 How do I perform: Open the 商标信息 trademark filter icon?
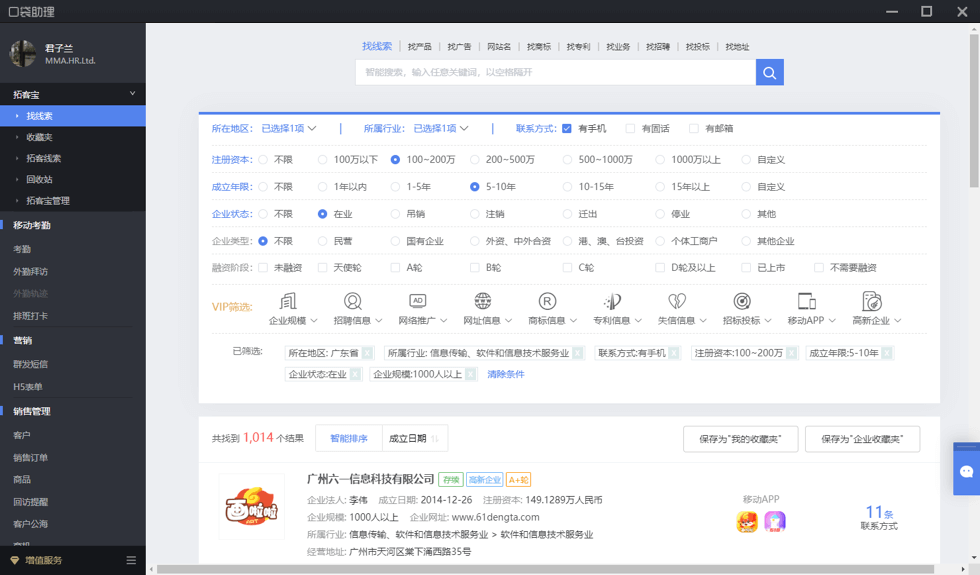coord(547,302)
